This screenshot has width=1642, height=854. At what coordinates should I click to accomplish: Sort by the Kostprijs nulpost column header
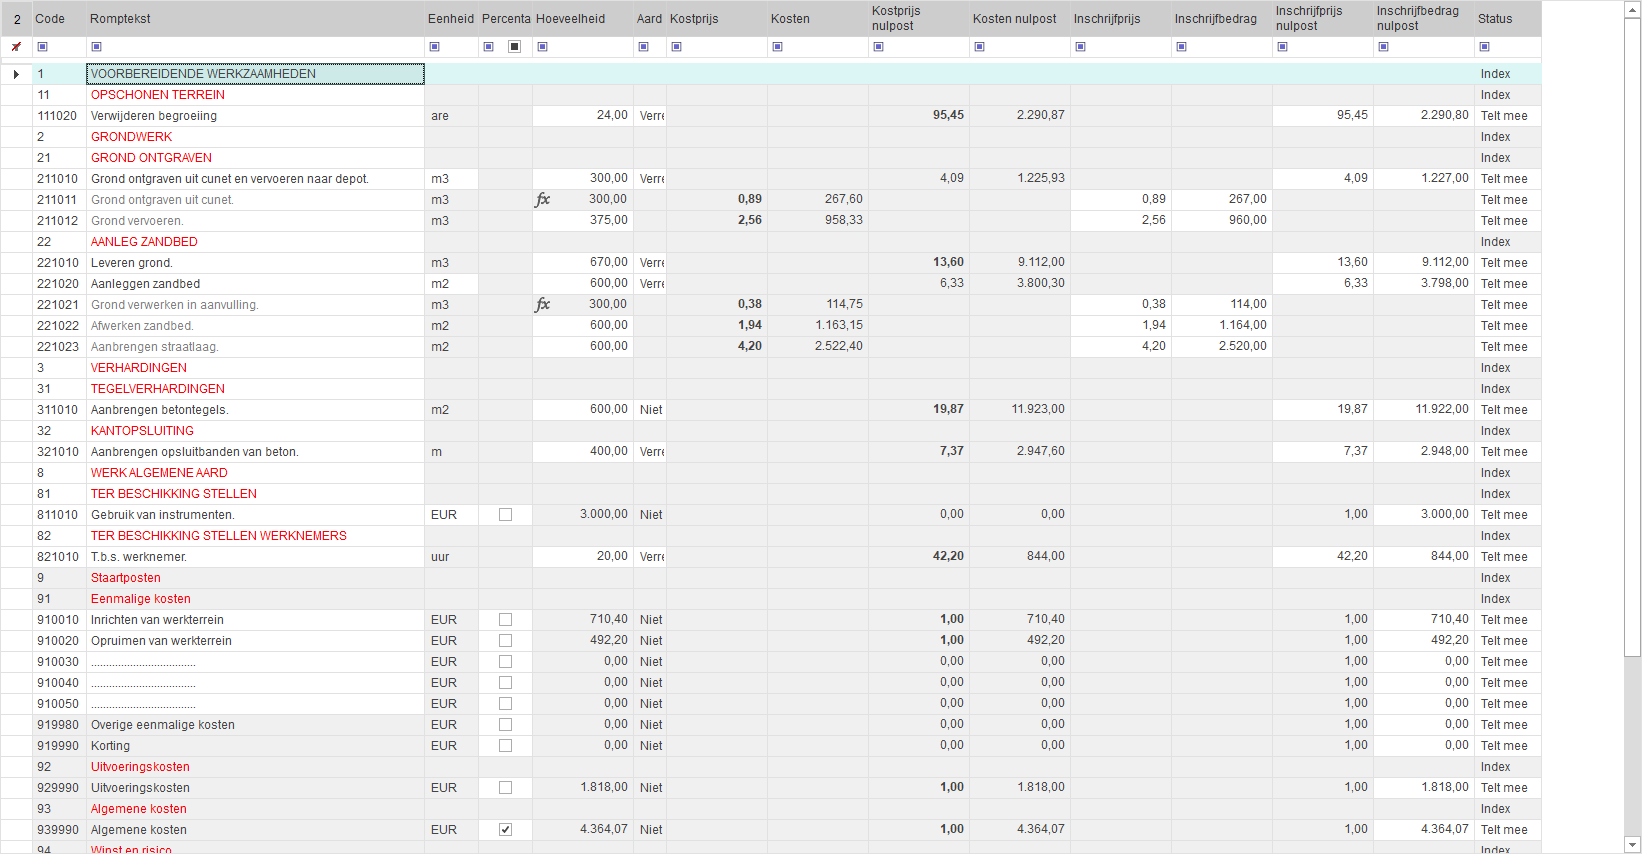click(918, 19)
